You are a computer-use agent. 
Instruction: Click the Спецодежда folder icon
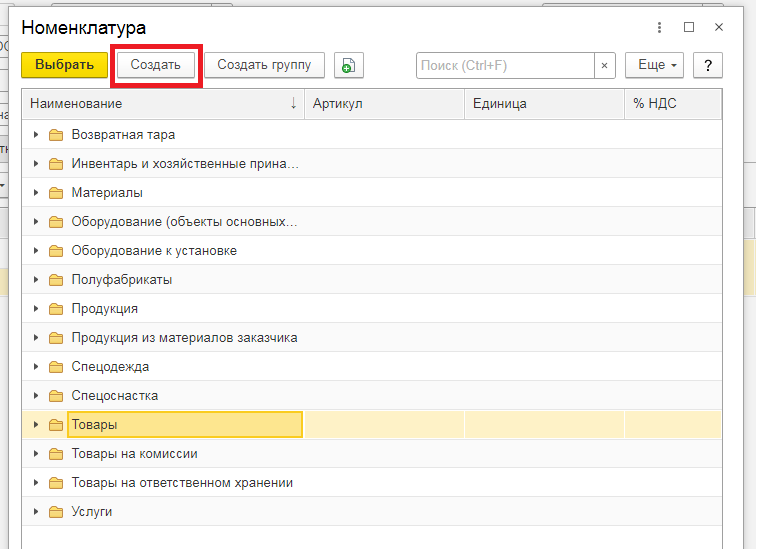point(56,366)
